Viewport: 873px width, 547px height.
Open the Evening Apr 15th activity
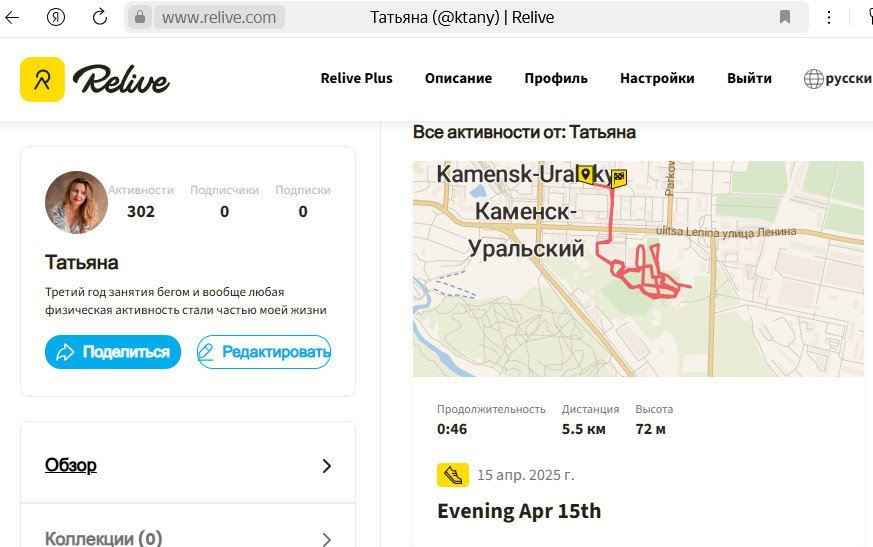[519, 511]
